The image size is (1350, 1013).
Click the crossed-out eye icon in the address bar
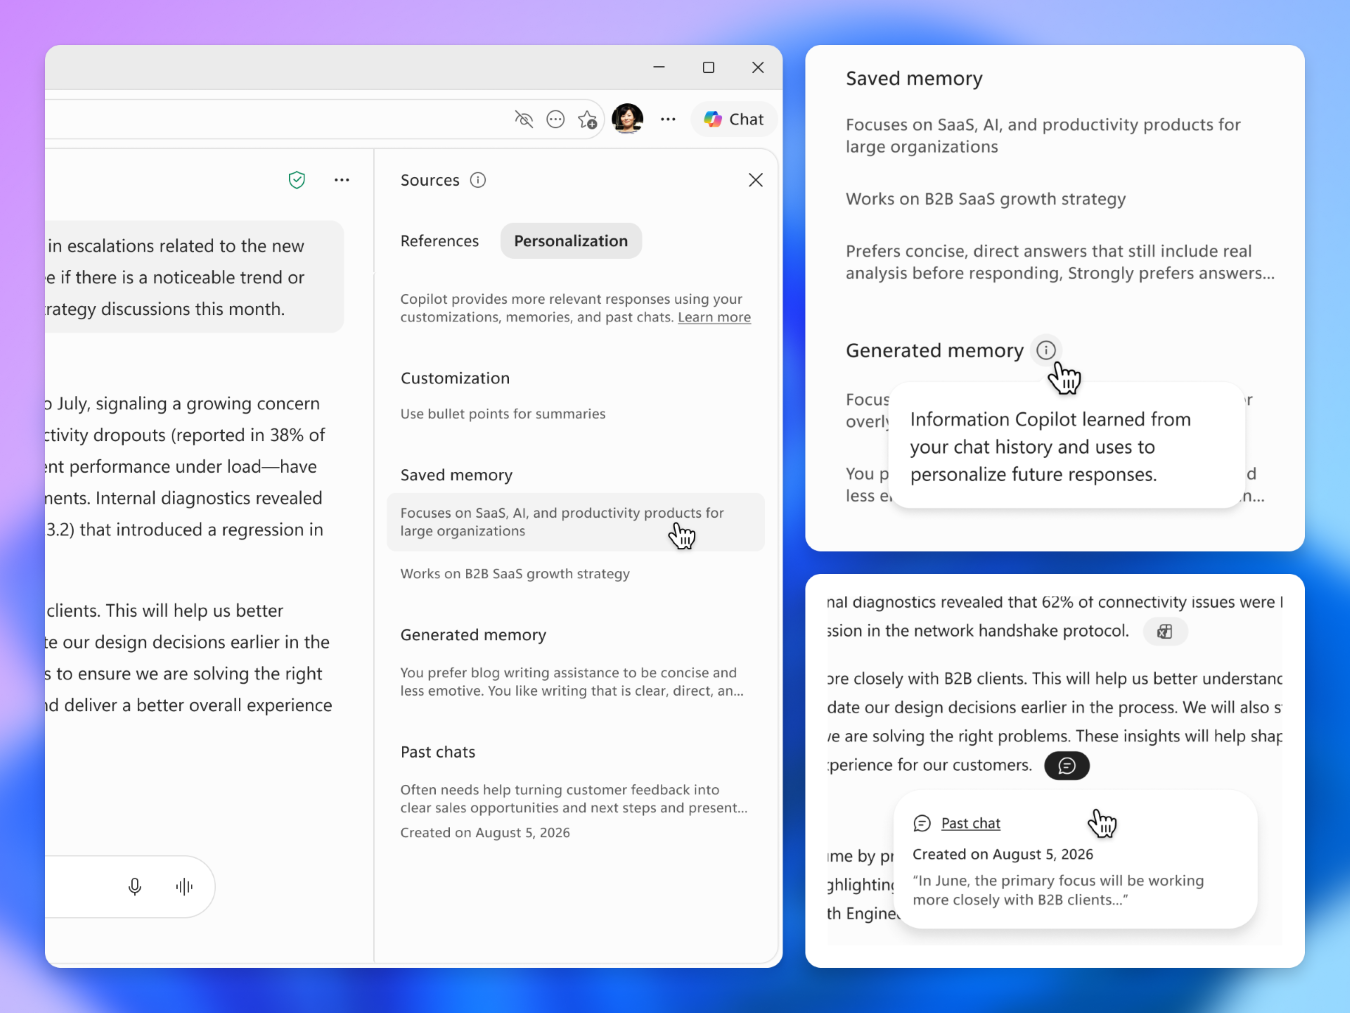tap(524, 119)
